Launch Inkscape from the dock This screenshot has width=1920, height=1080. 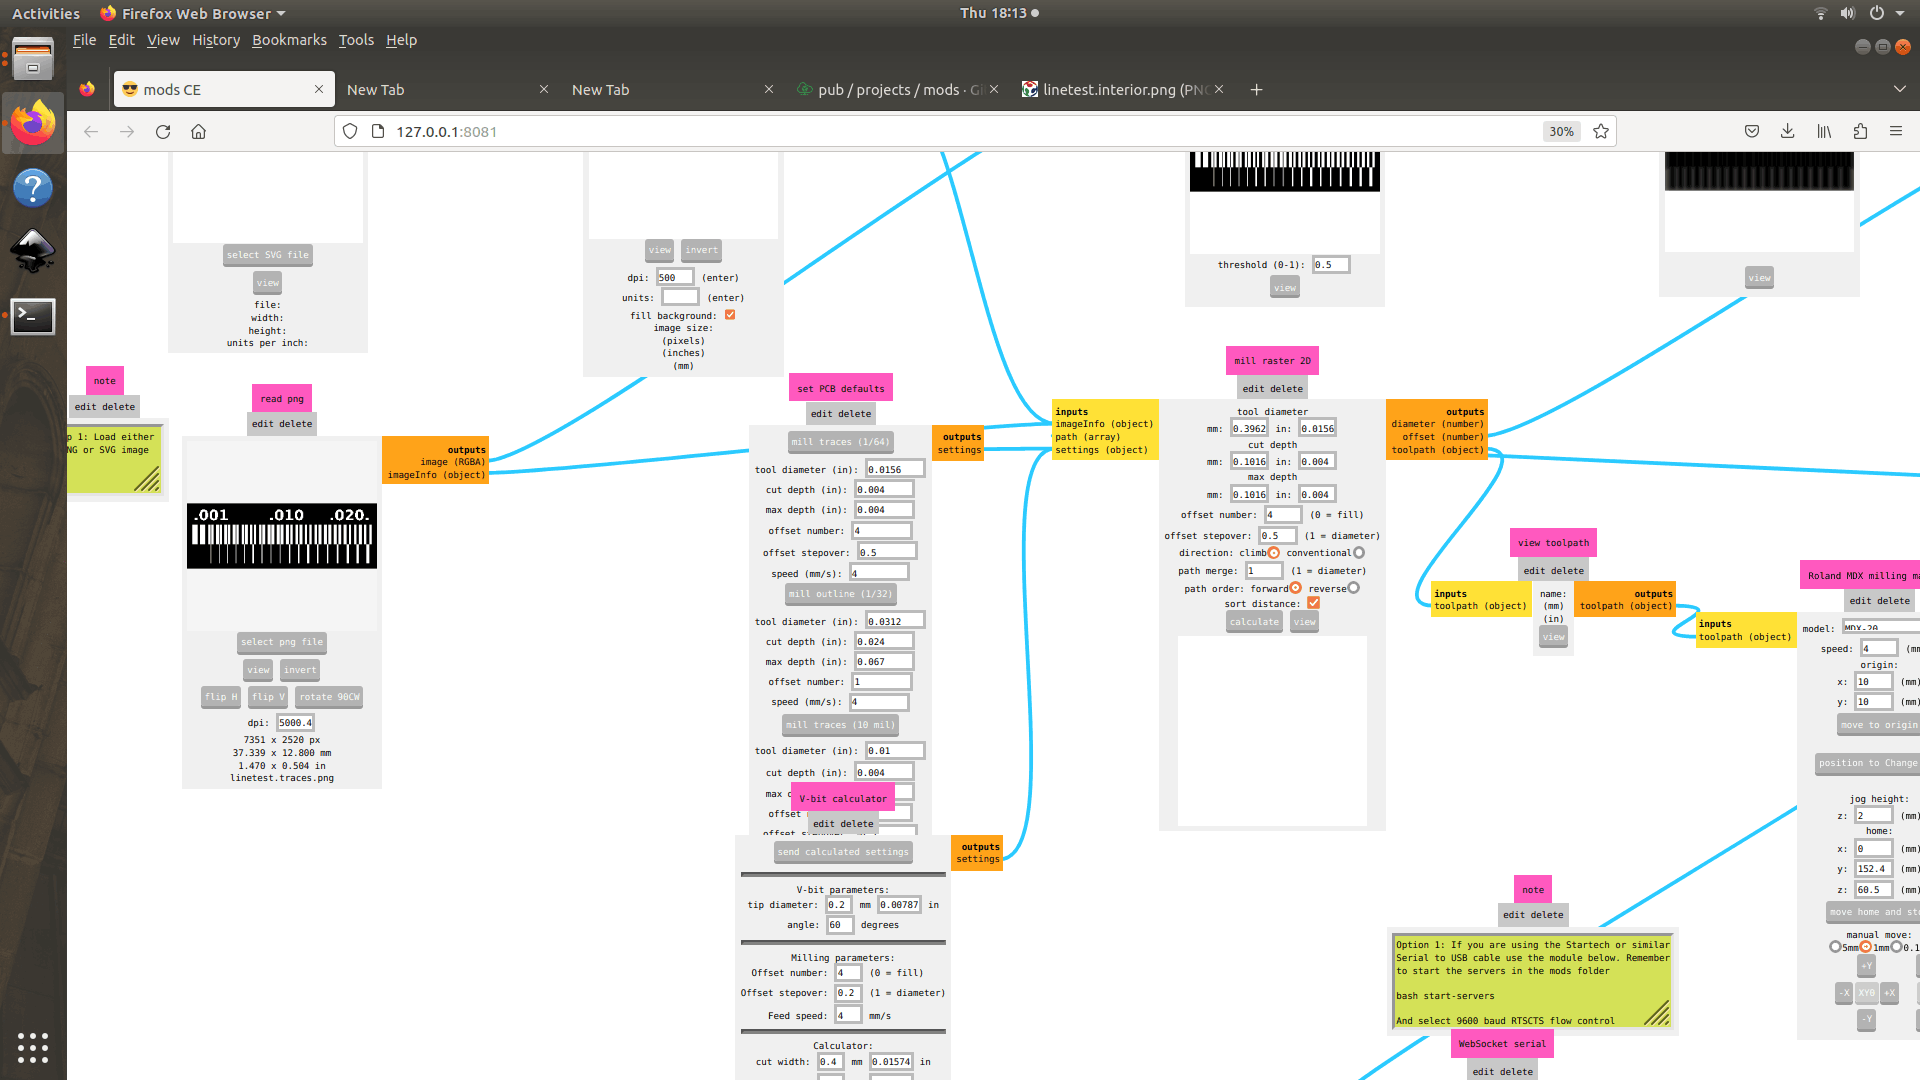click(x=32, y=251)
